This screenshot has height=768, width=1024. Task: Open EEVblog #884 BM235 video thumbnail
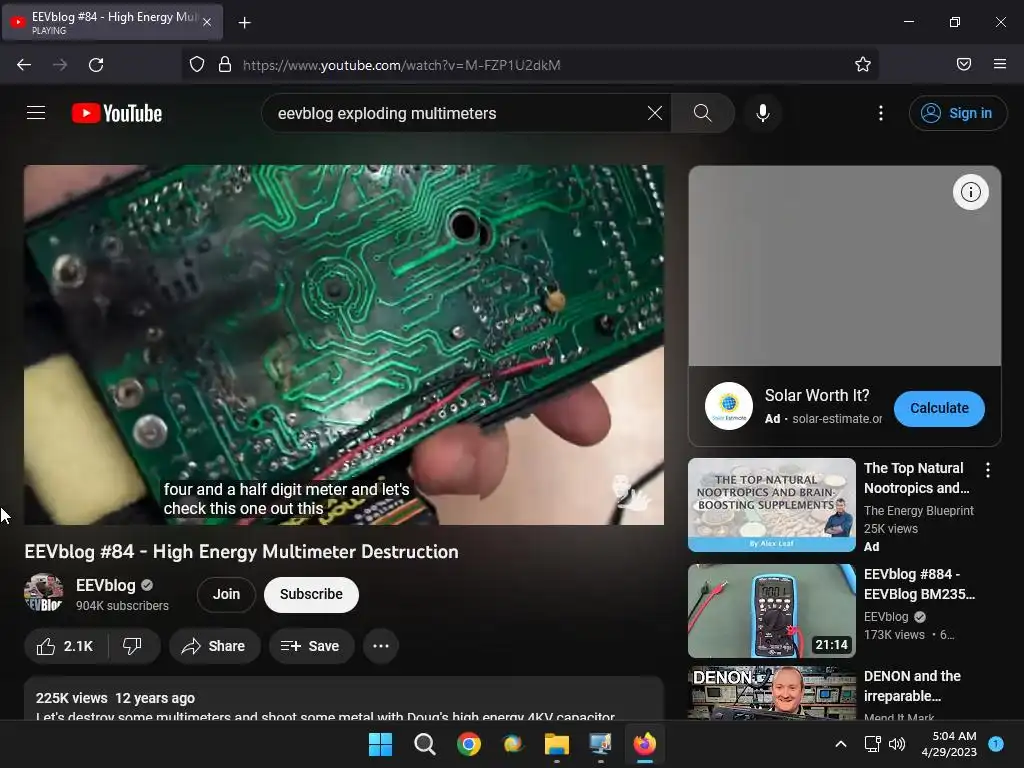pos(771,611)
